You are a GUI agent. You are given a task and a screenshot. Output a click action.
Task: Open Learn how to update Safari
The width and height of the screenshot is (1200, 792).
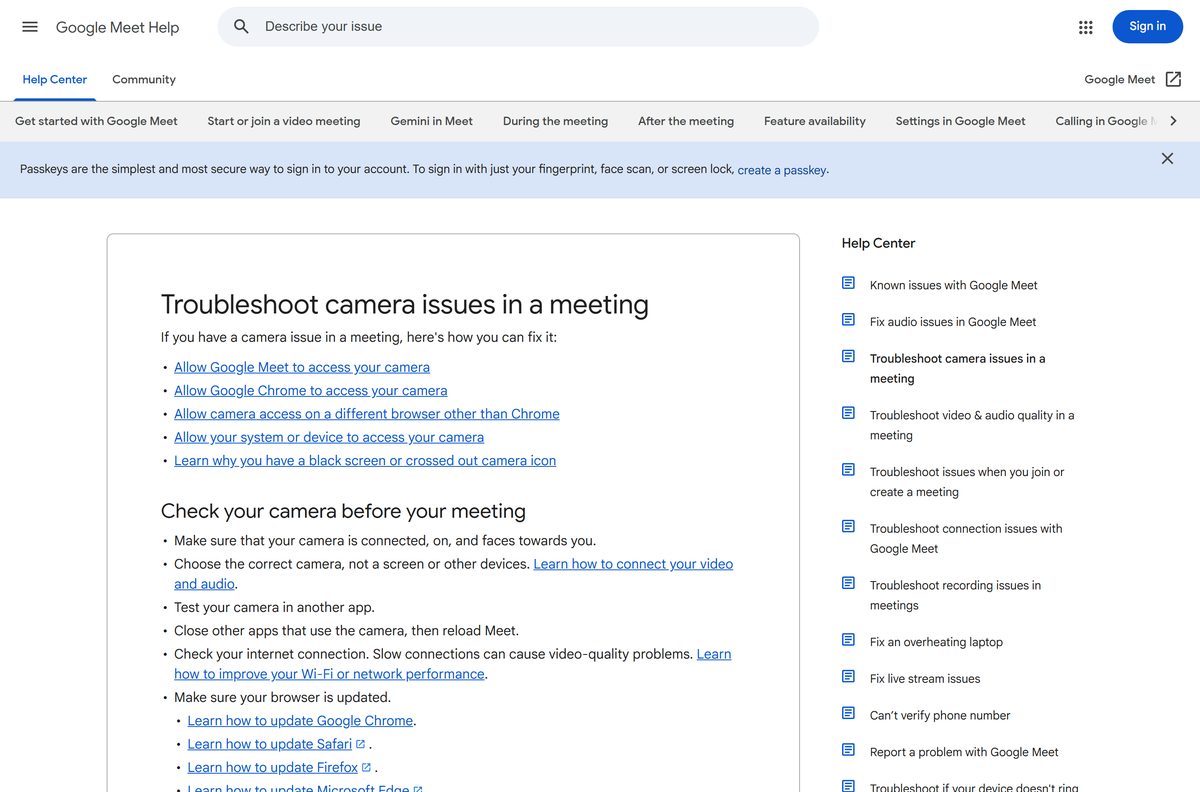point(270,744)
